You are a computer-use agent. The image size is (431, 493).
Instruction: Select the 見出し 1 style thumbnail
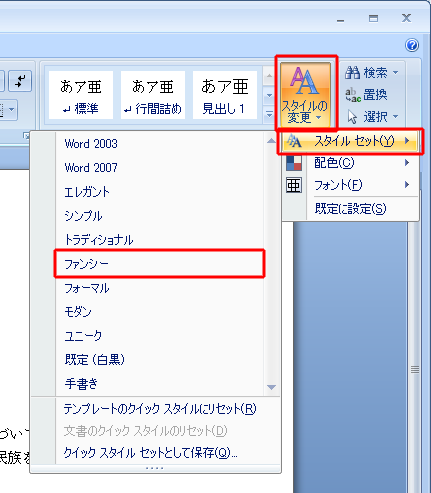click(x=225, y=95)
